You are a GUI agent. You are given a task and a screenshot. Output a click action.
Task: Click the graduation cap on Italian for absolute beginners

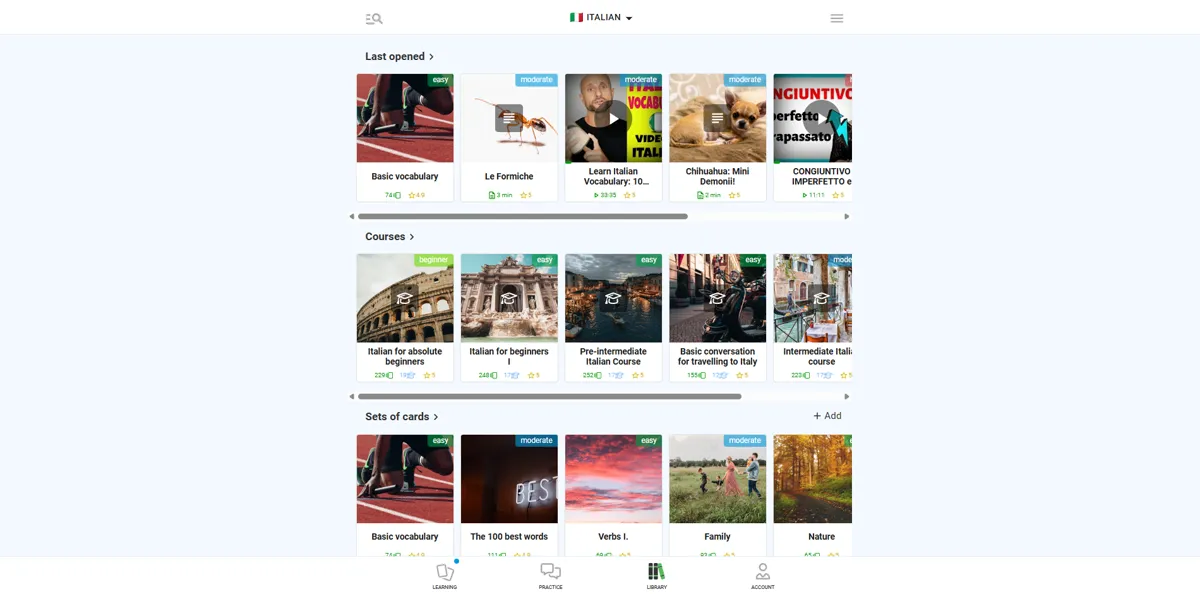(405, 297)
